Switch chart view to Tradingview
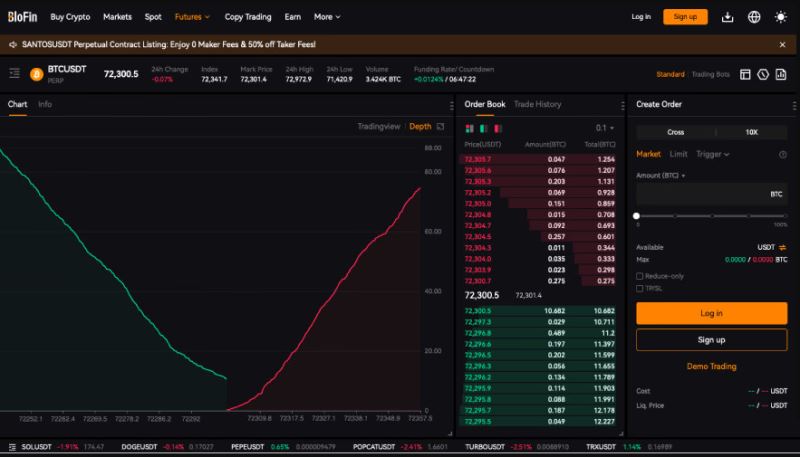Viewport: 800px width, 457px height. pos(378,126)
